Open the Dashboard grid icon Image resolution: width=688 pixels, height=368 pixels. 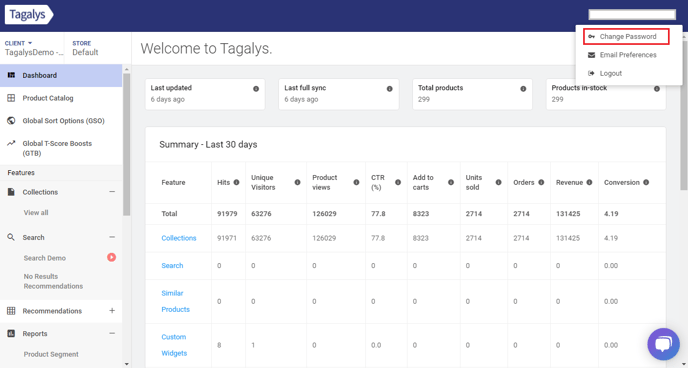click(x=11, y=75)
